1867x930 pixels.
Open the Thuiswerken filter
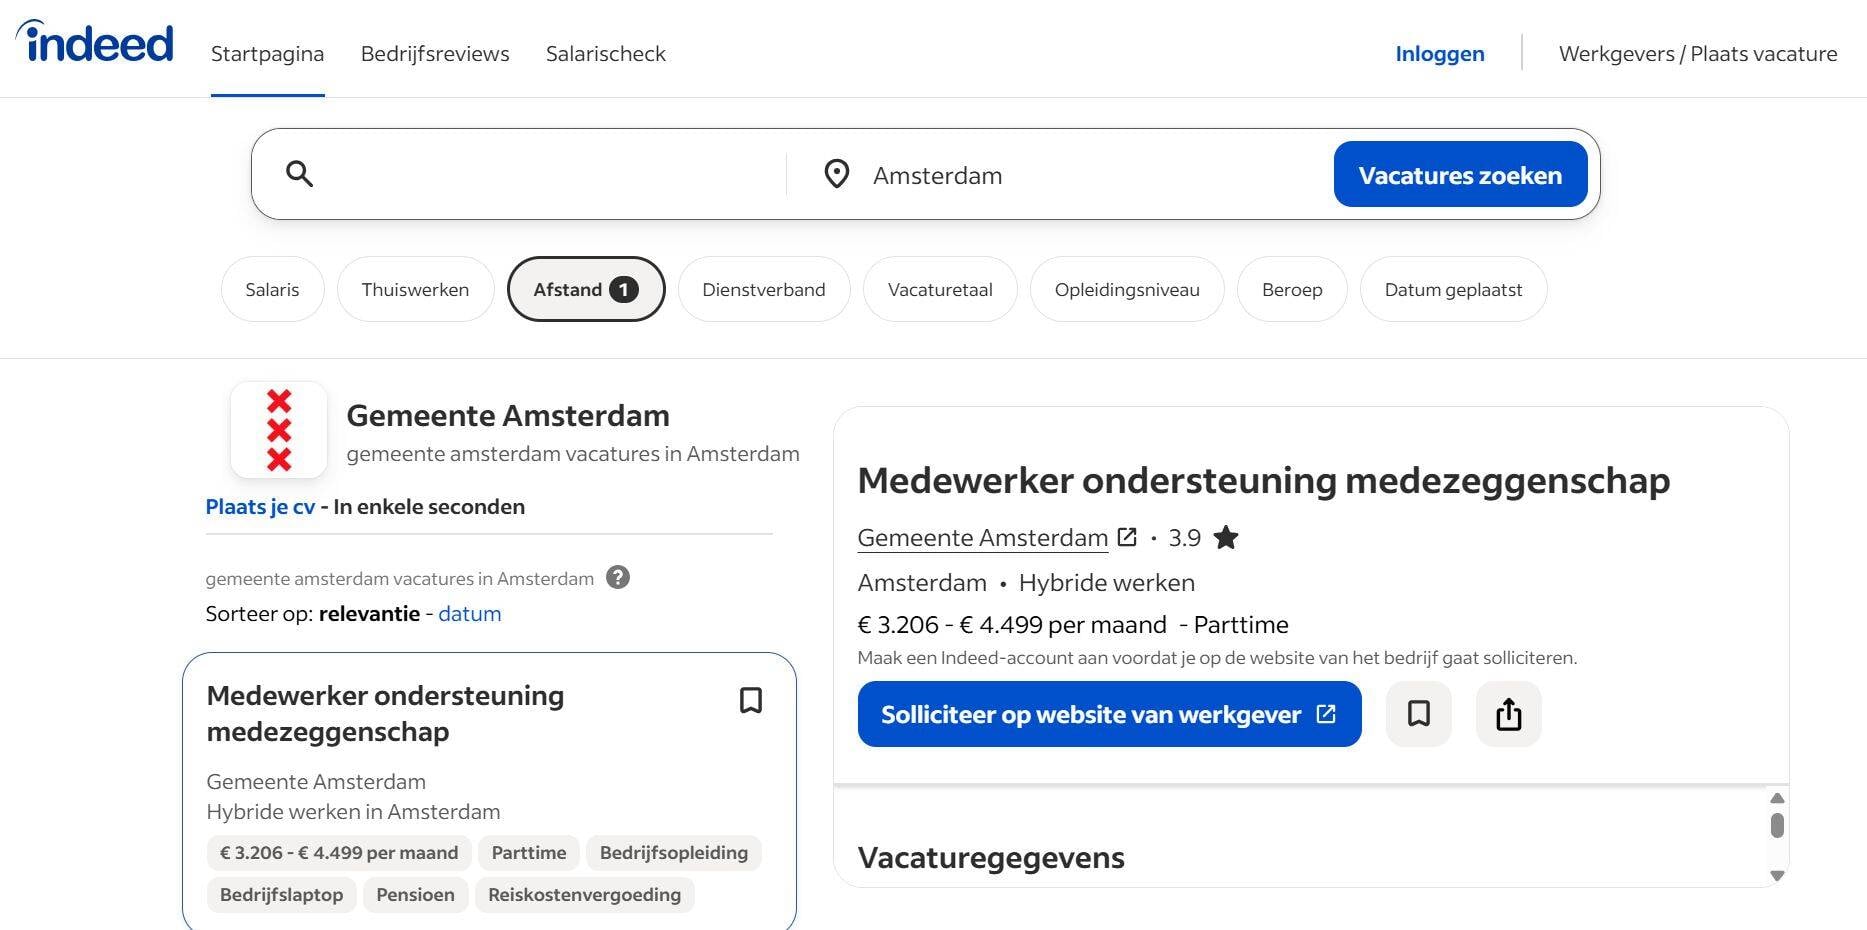pos(415,289)
